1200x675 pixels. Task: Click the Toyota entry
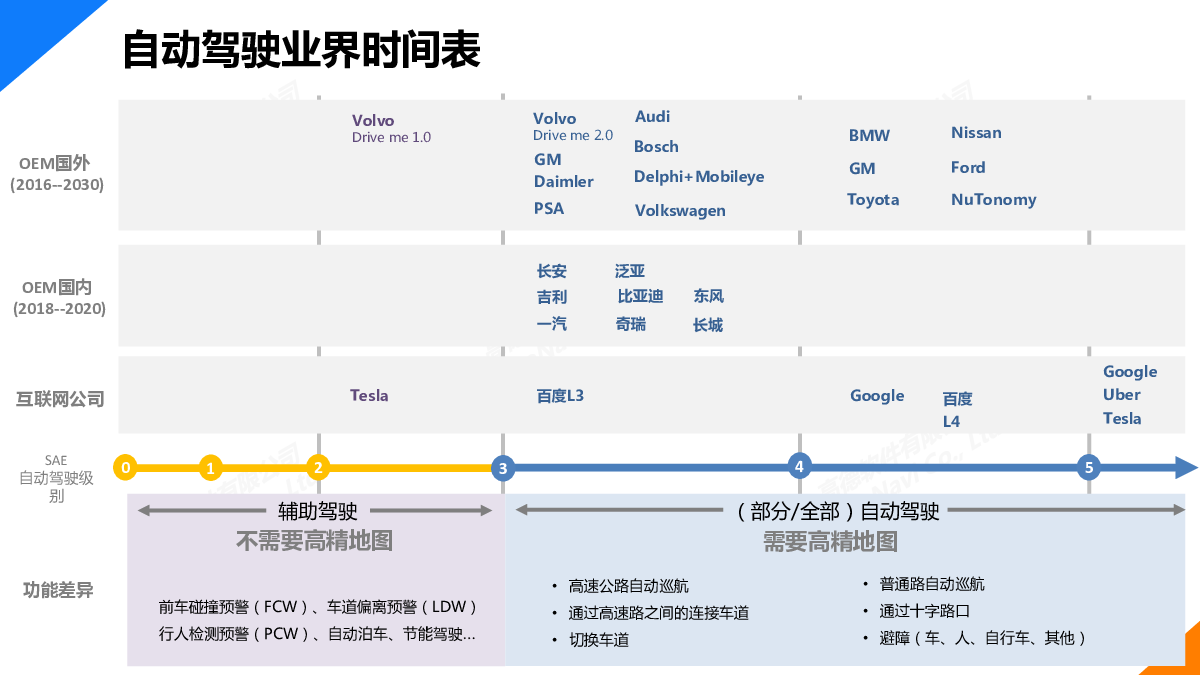pyautogui.click(x=873, y=200)
